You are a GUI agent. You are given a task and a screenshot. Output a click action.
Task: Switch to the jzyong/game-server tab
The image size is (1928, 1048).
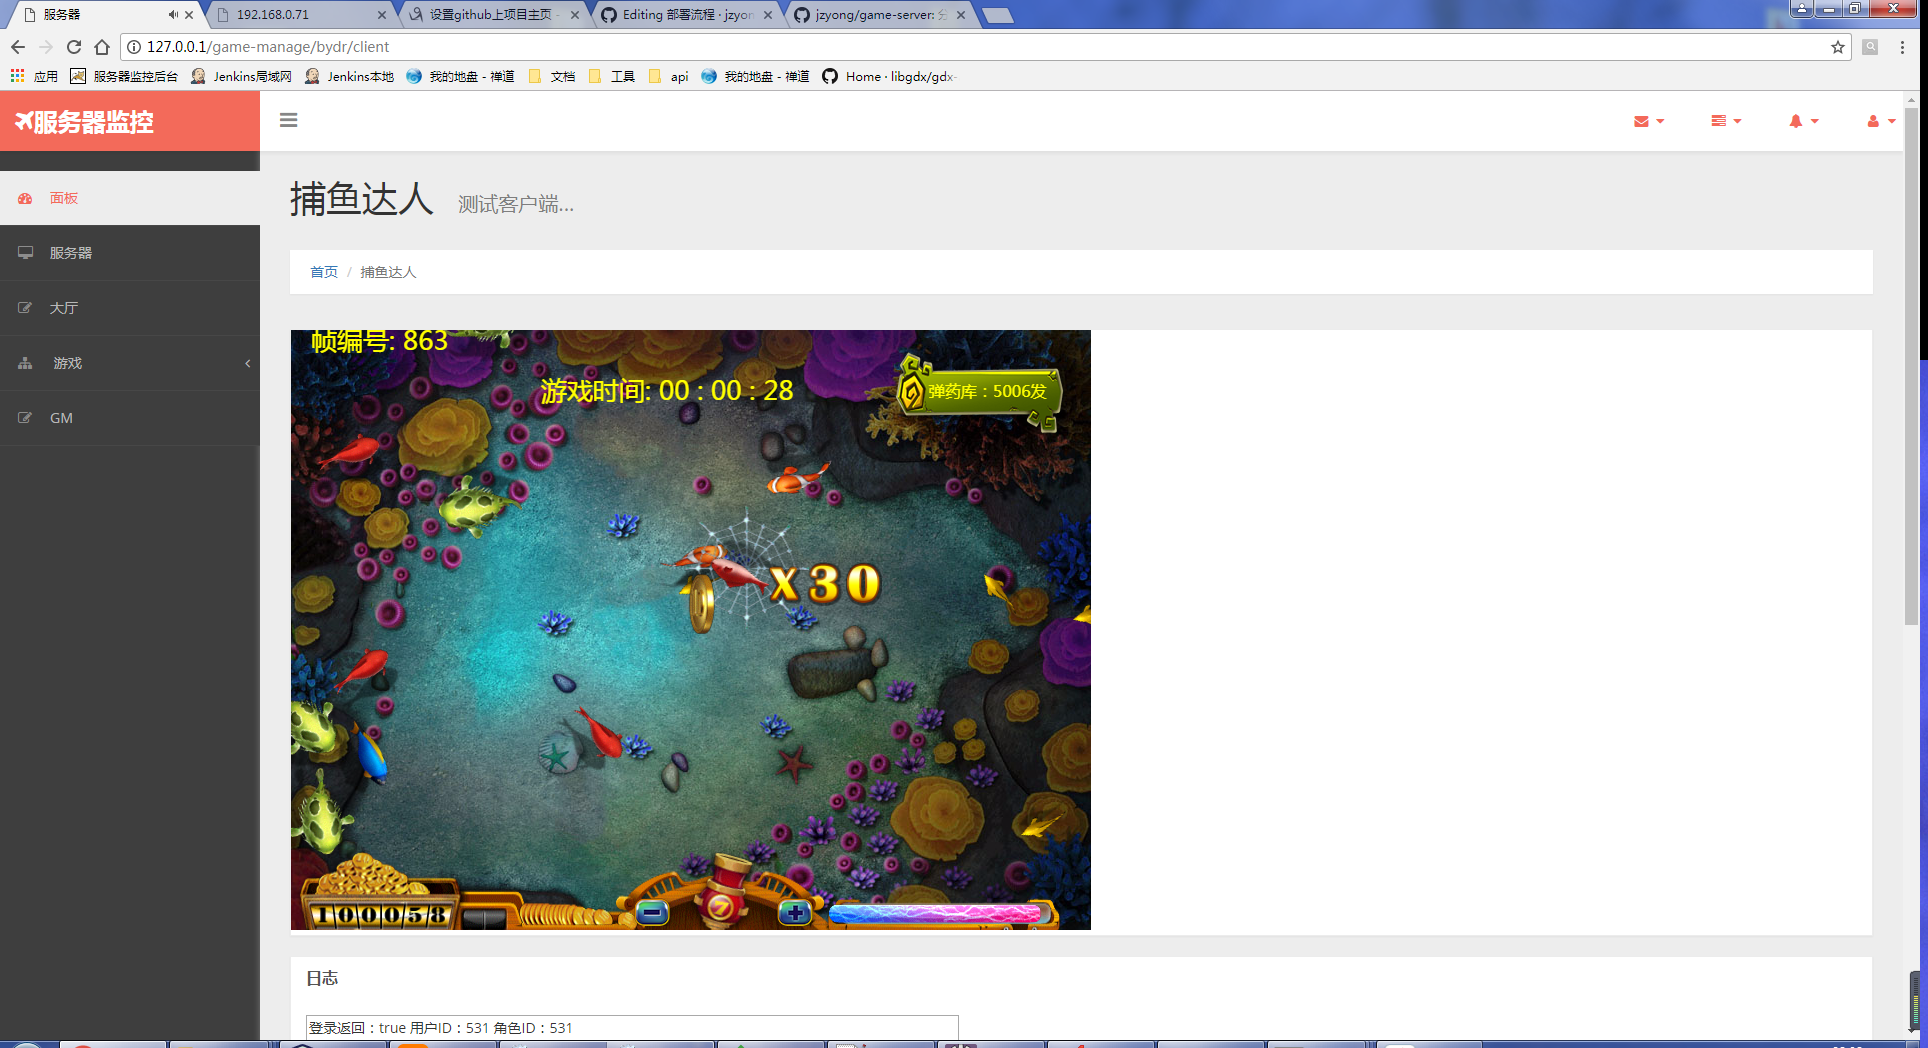878,15
